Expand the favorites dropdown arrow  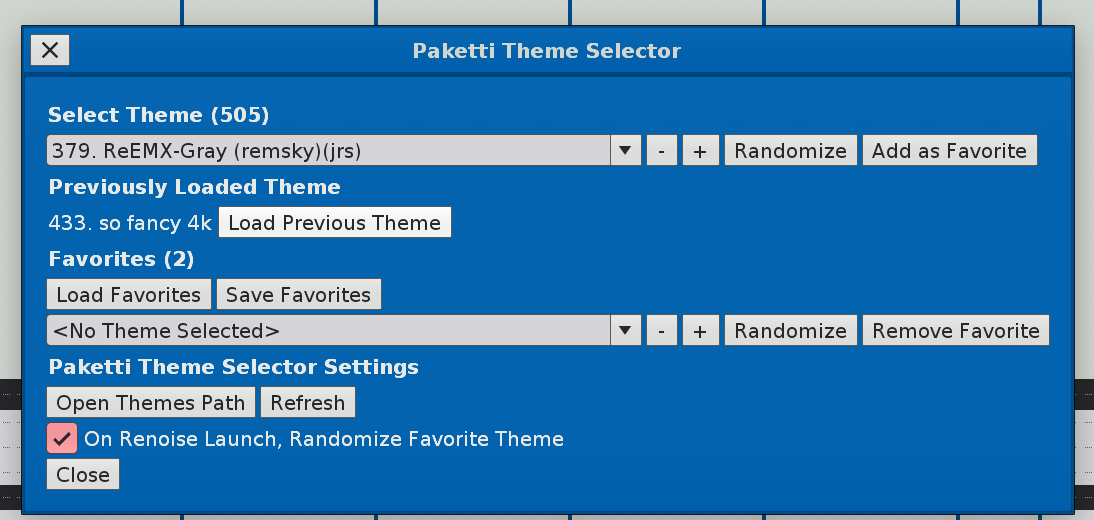pos(625,331)
